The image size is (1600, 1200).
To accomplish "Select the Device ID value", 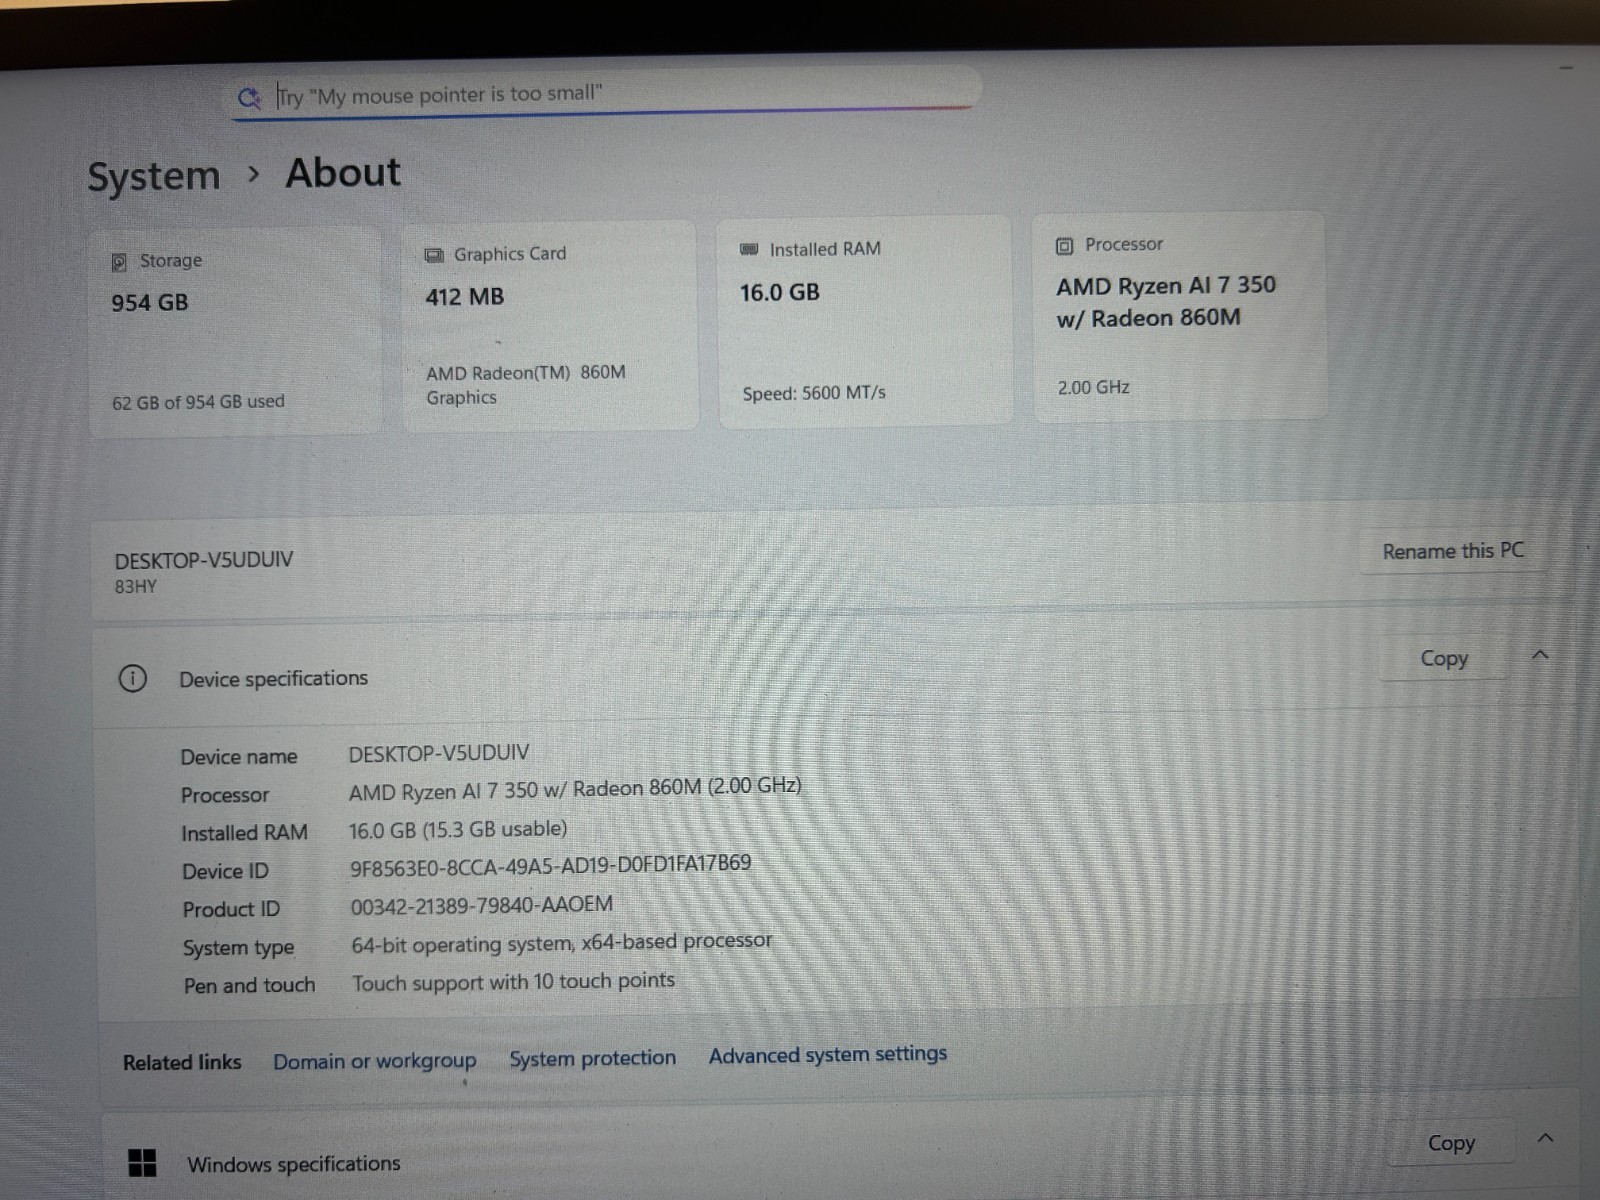I will click(x=550, y=865).
